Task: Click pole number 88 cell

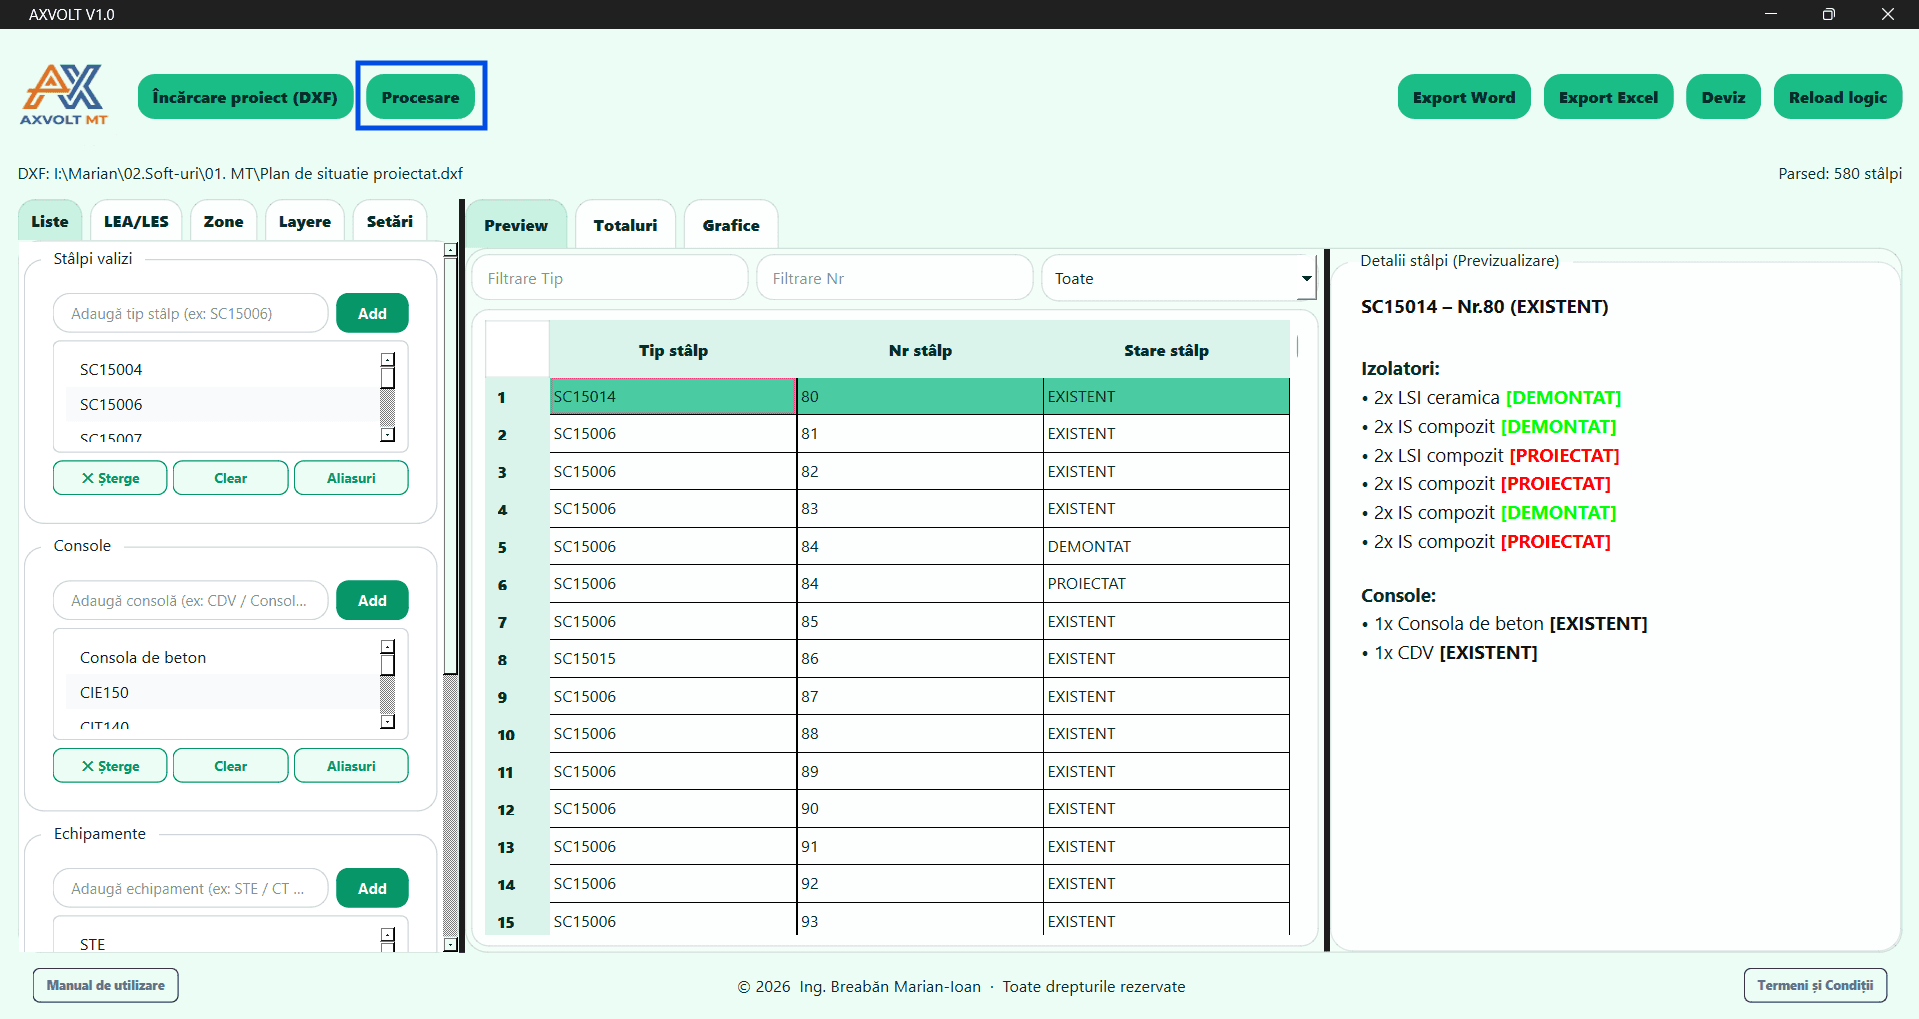Action: [920, 733]
